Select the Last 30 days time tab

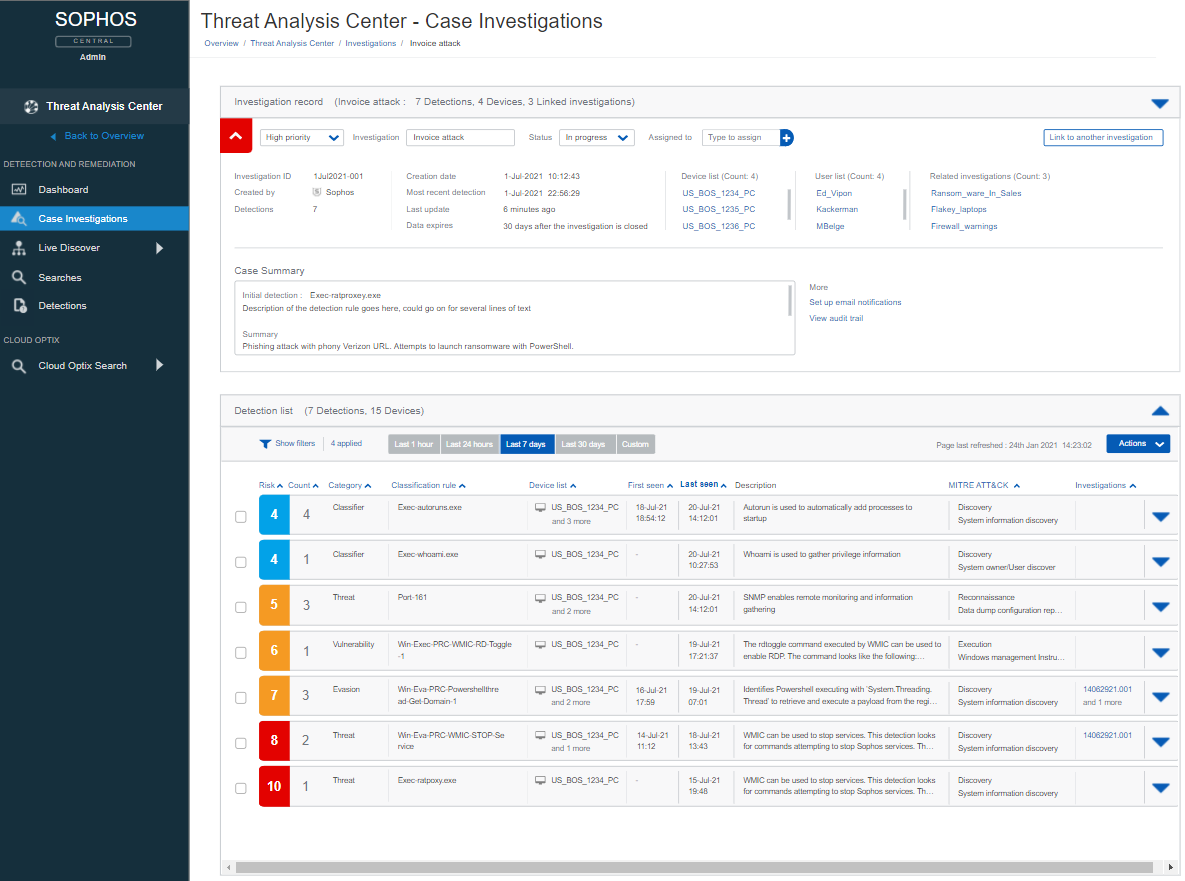[585, 444]
